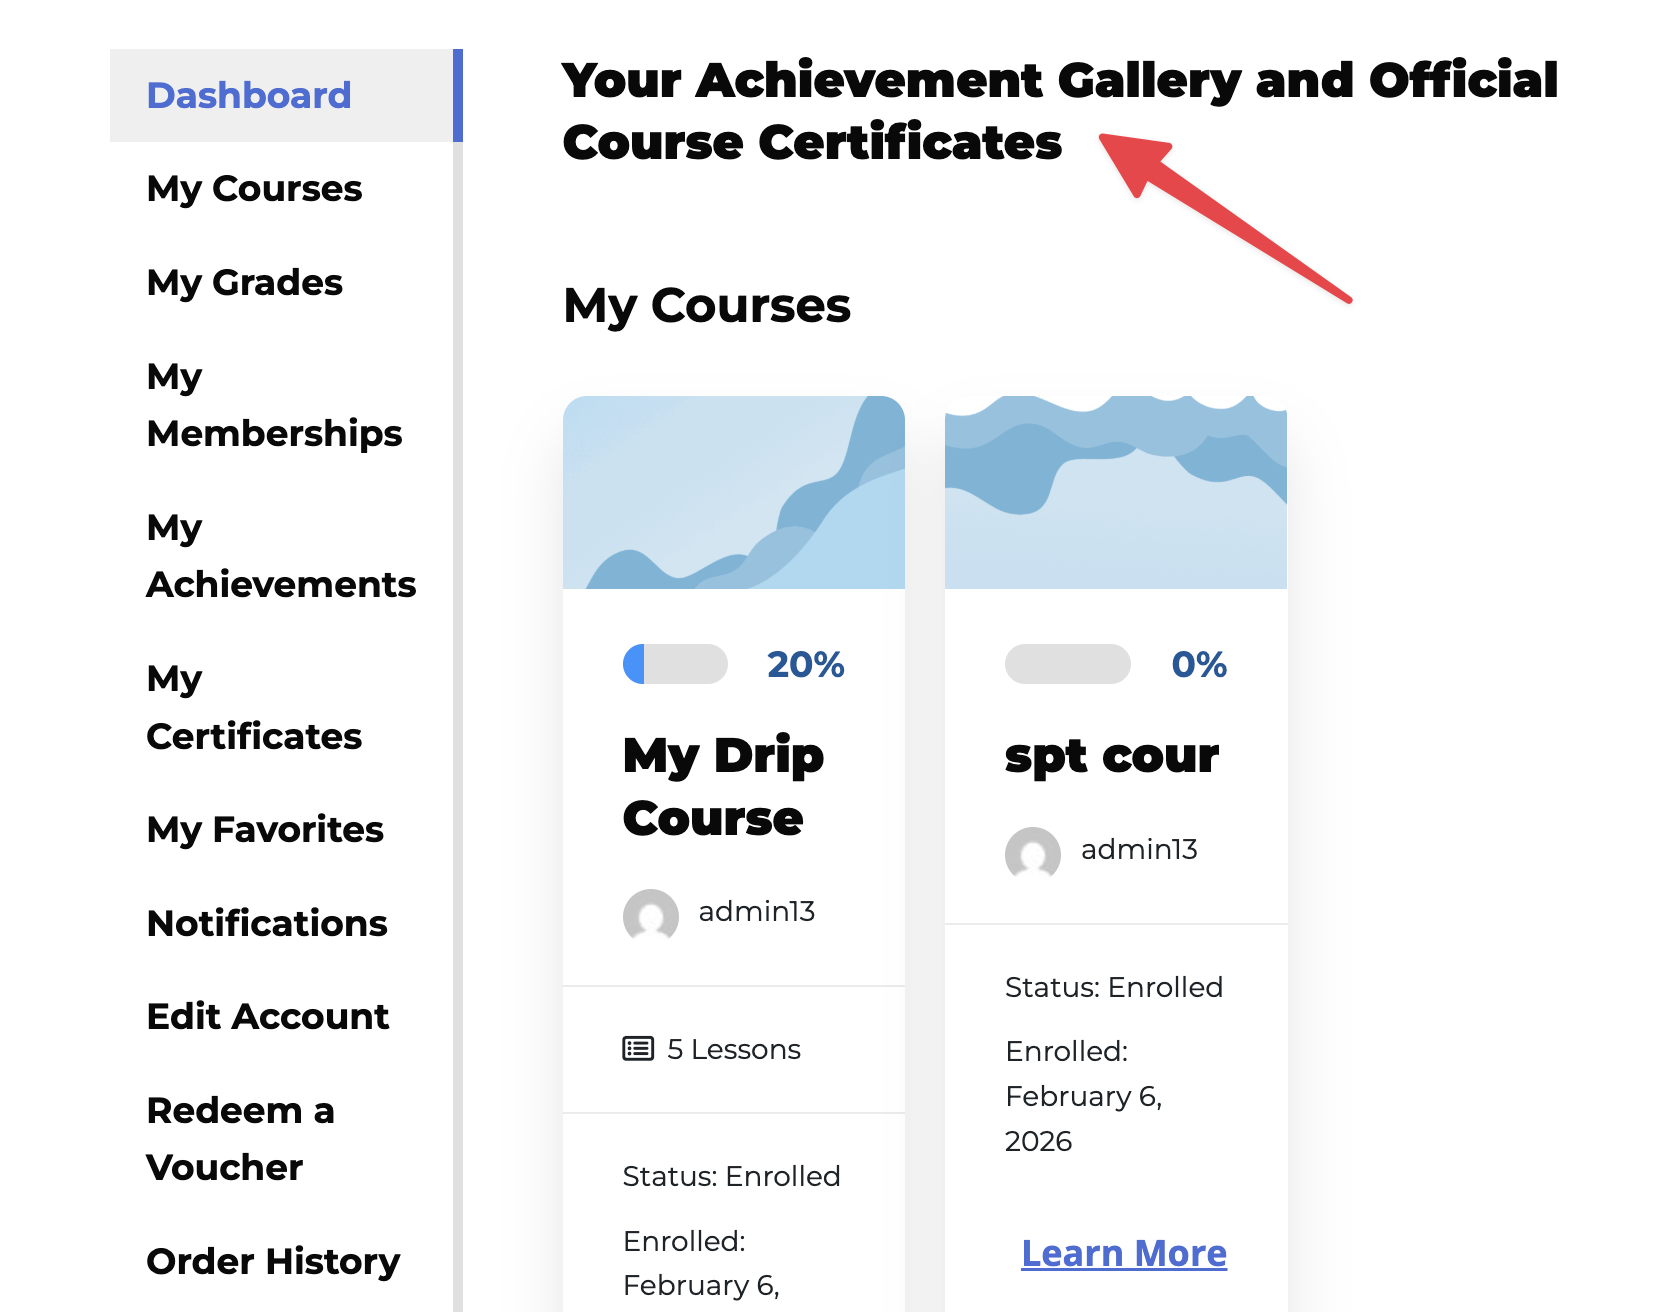Select My Memberships sidebar link
The image size is (1662, 1312).
pyautogui.click(x=273, y=405)
